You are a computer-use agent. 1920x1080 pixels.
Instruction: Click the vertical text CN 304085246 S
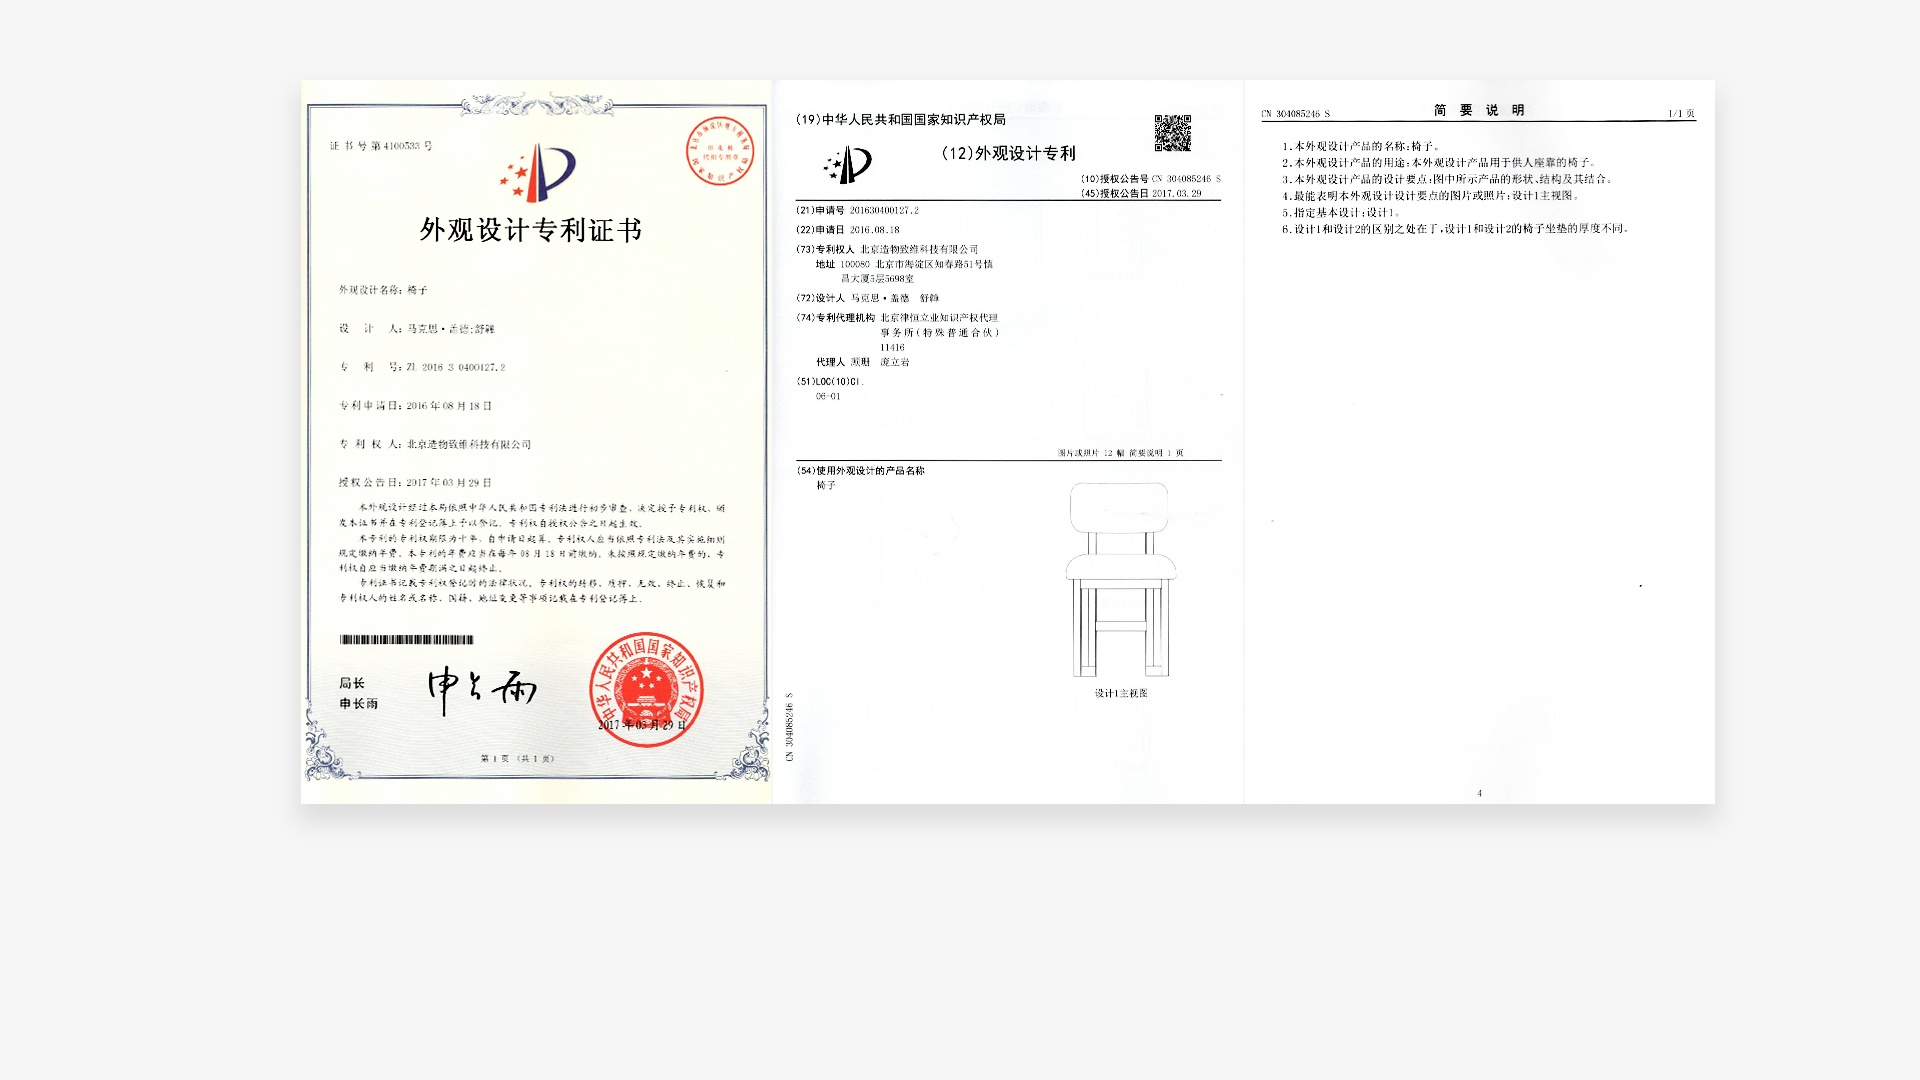790,727
